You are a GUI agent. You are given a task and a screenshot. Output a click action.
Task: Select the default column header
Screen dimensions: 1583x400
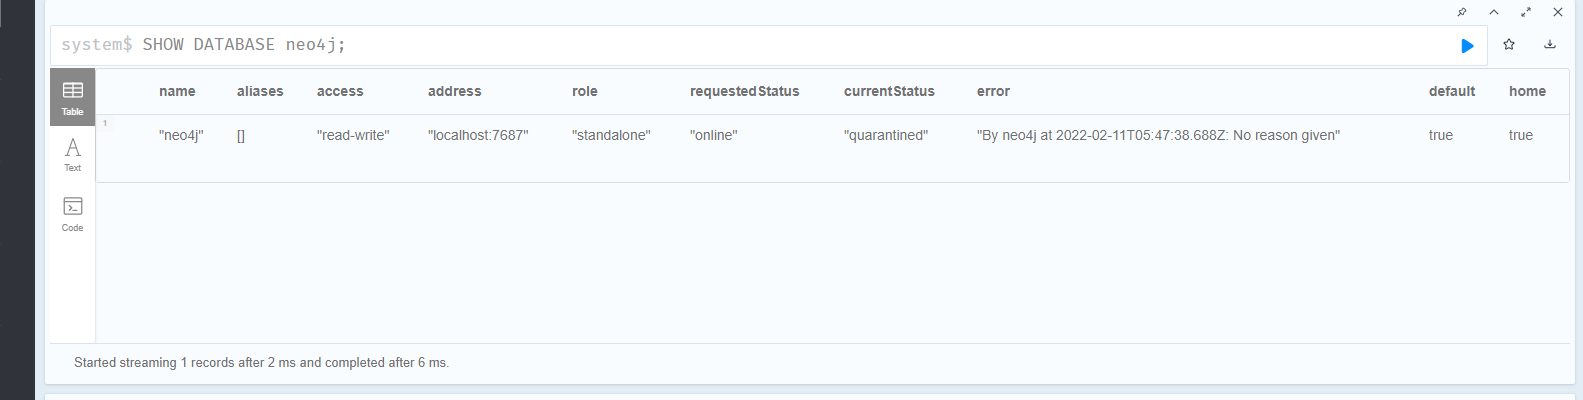pos(1452,91)
